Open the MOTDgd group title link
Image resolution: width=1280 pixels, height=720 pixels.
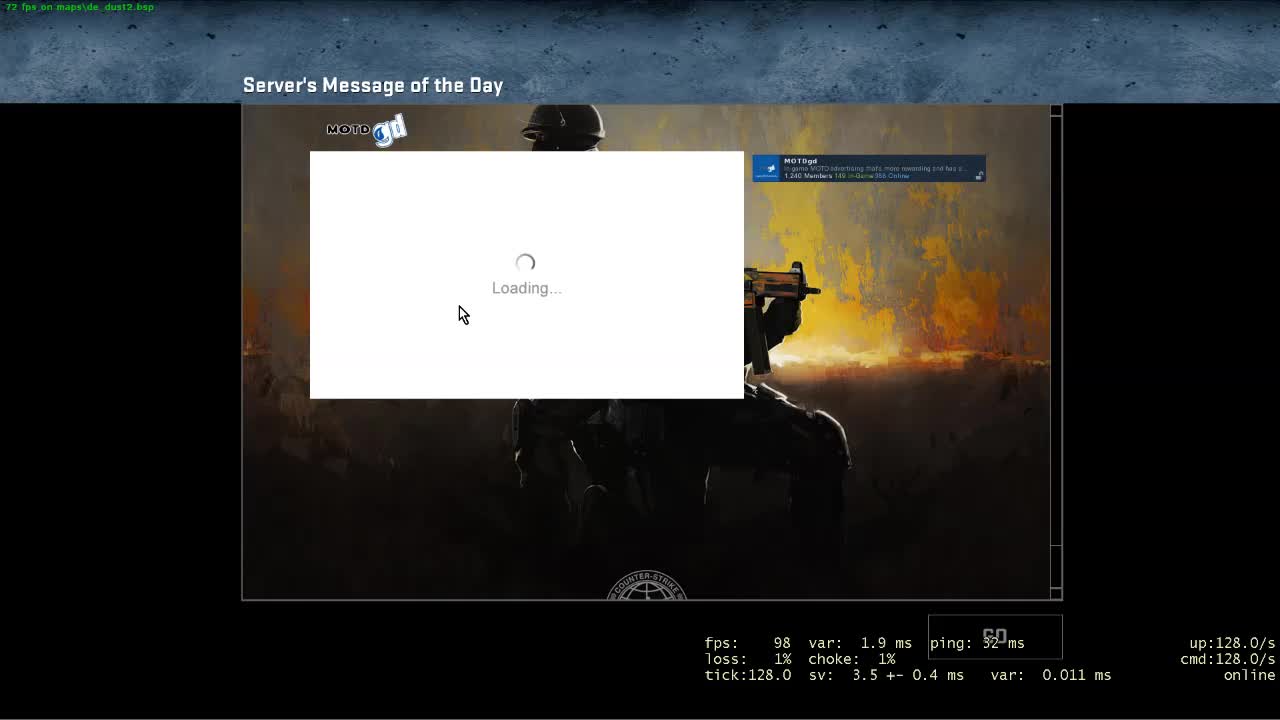coord(800,161)
